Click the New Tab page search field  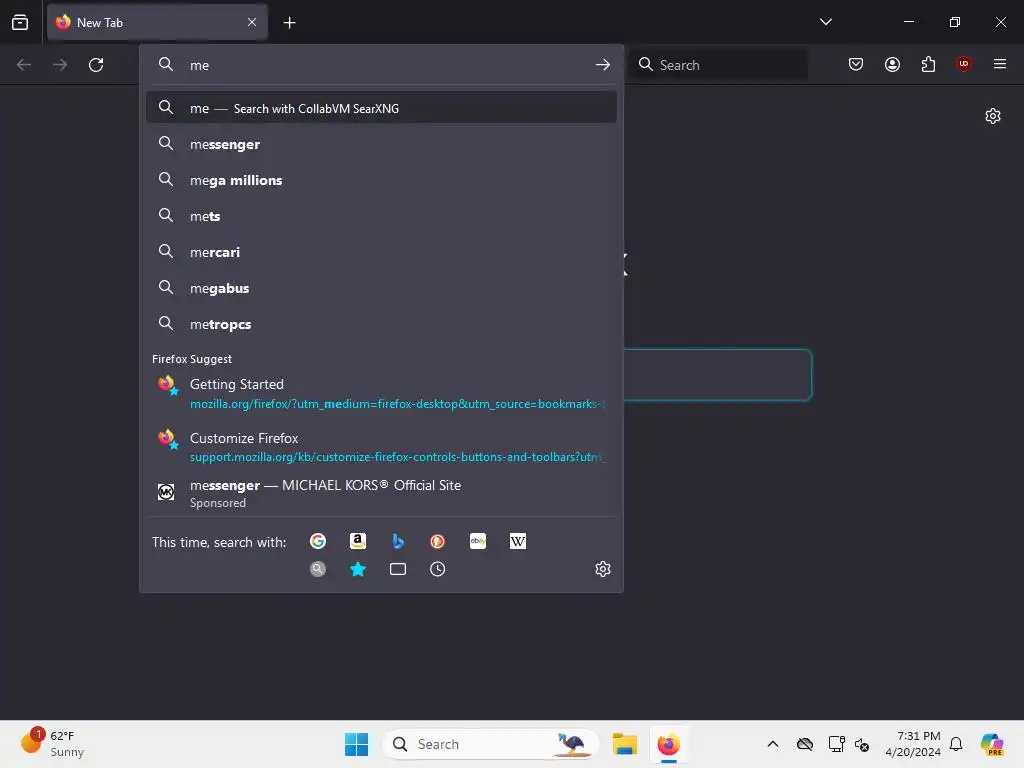click(717, 375)
